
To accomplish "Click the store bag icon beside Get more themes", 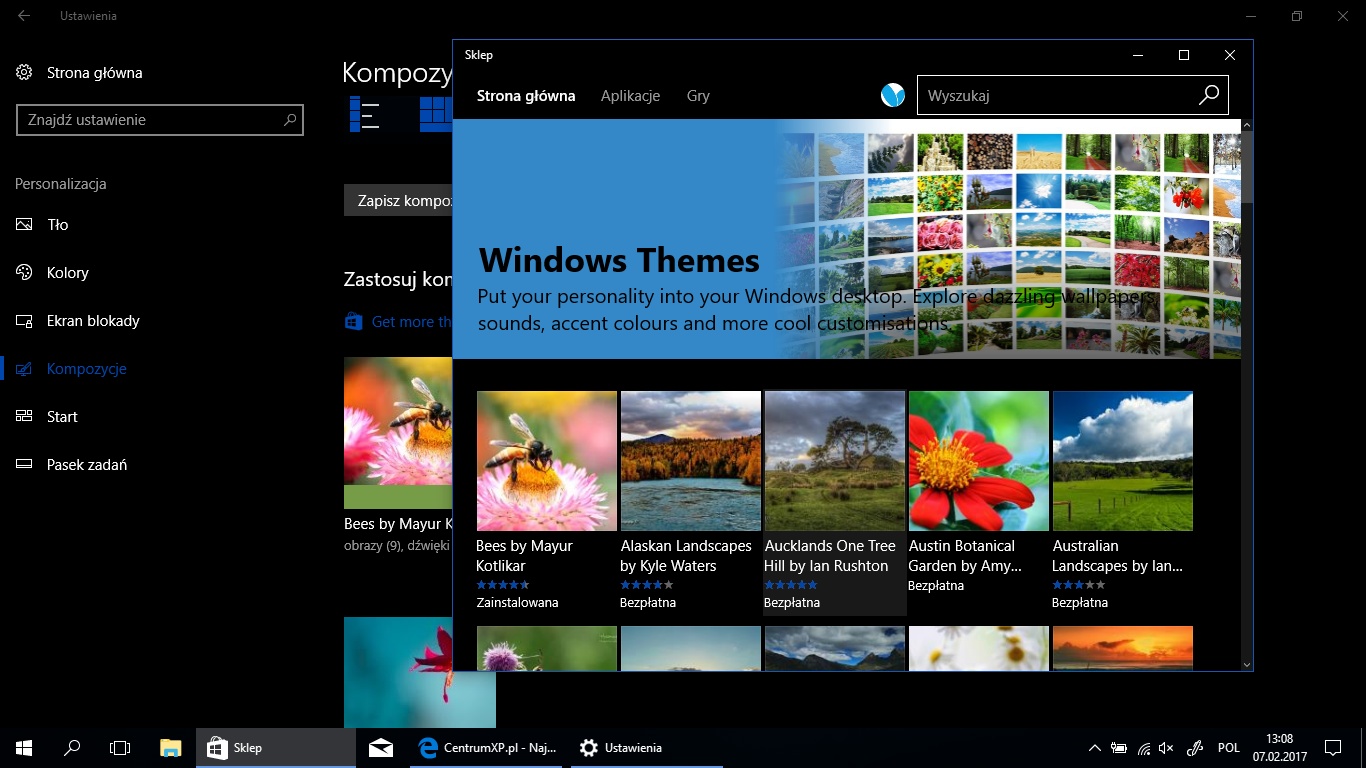I will click(x=352, y=321).
